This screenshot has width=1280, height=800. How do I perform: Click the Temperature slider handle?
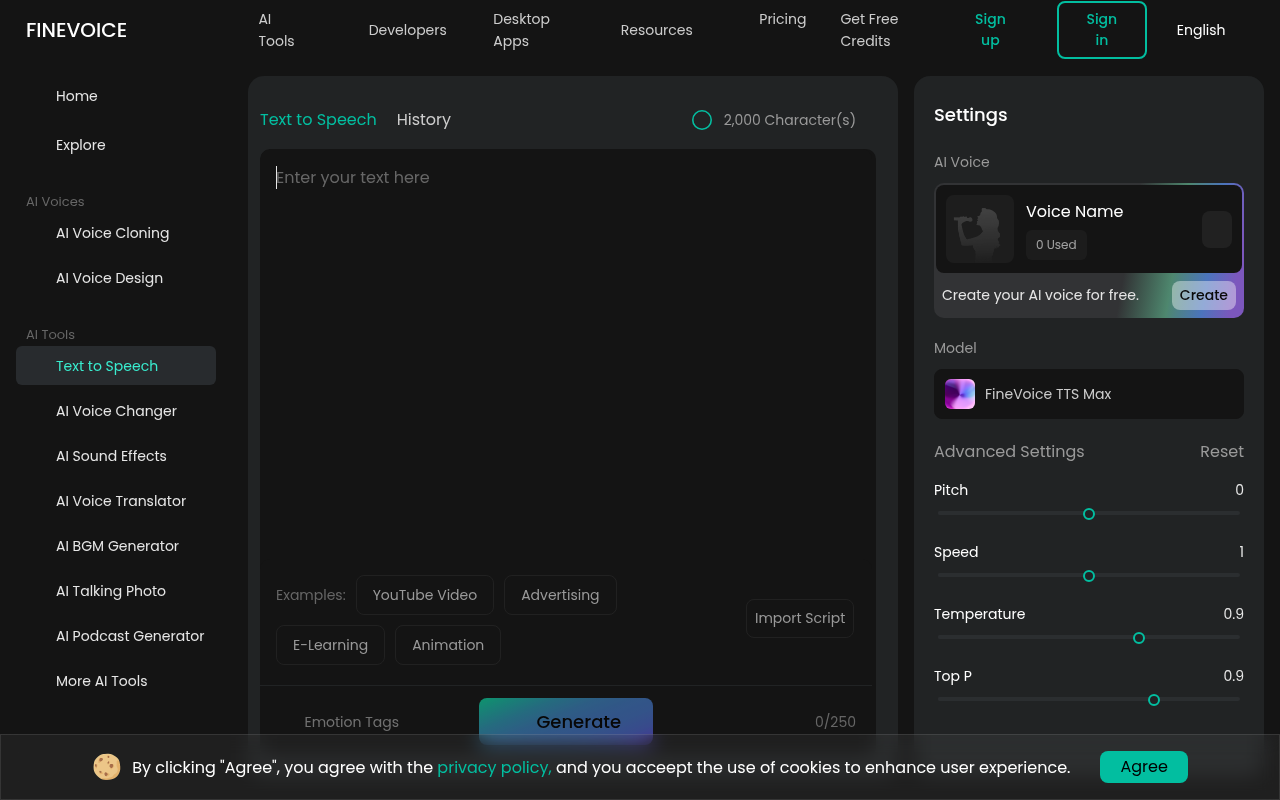point(1138,638)
